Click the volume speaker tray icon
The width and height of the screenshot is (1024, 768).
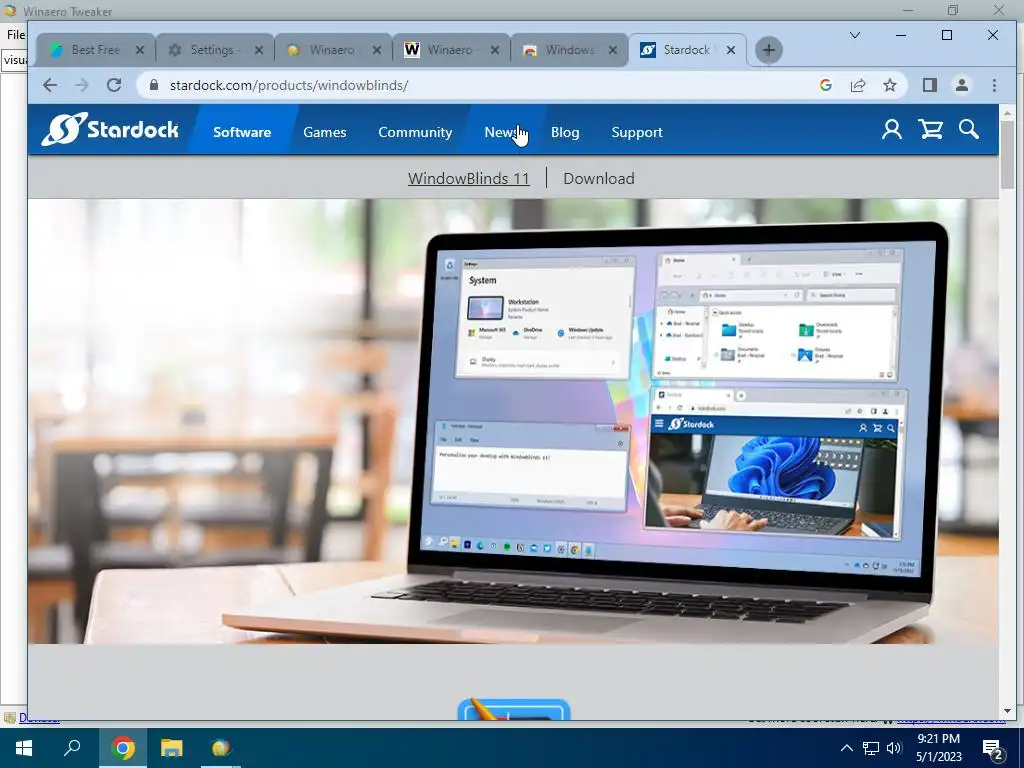pyautogui.click(x=894, y=748)
